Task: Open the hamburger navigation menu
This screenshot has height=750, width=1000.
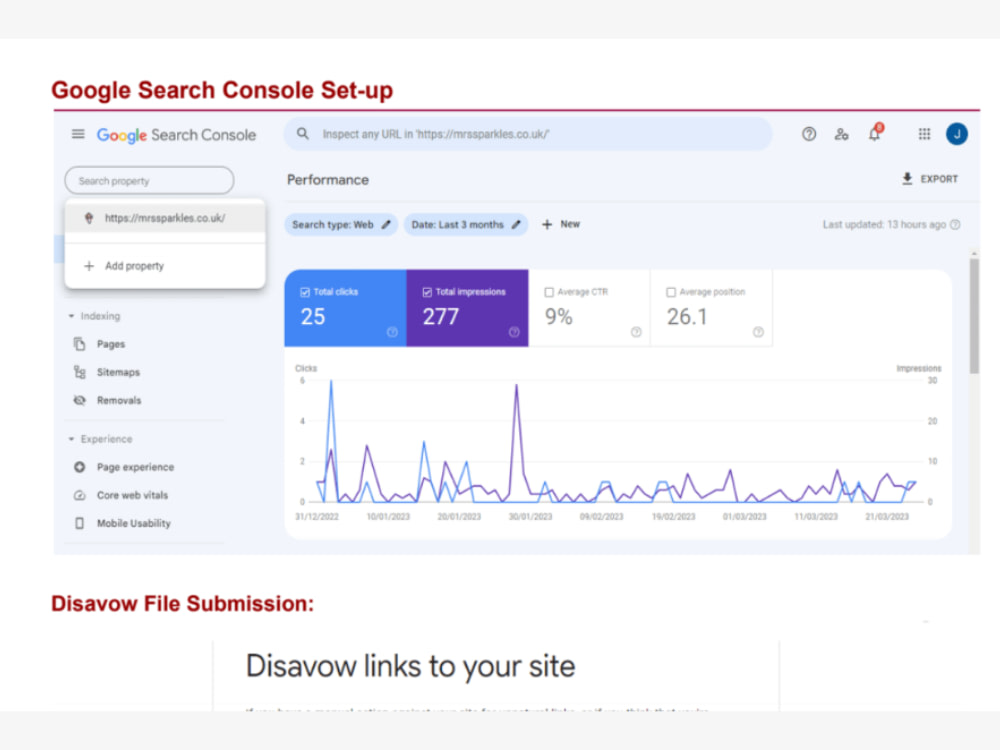Action: pyautogui.click(x=78, y=134)
